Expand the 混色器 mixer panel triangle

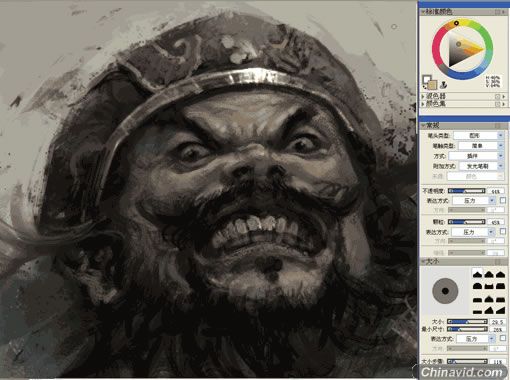coord(423,96)
